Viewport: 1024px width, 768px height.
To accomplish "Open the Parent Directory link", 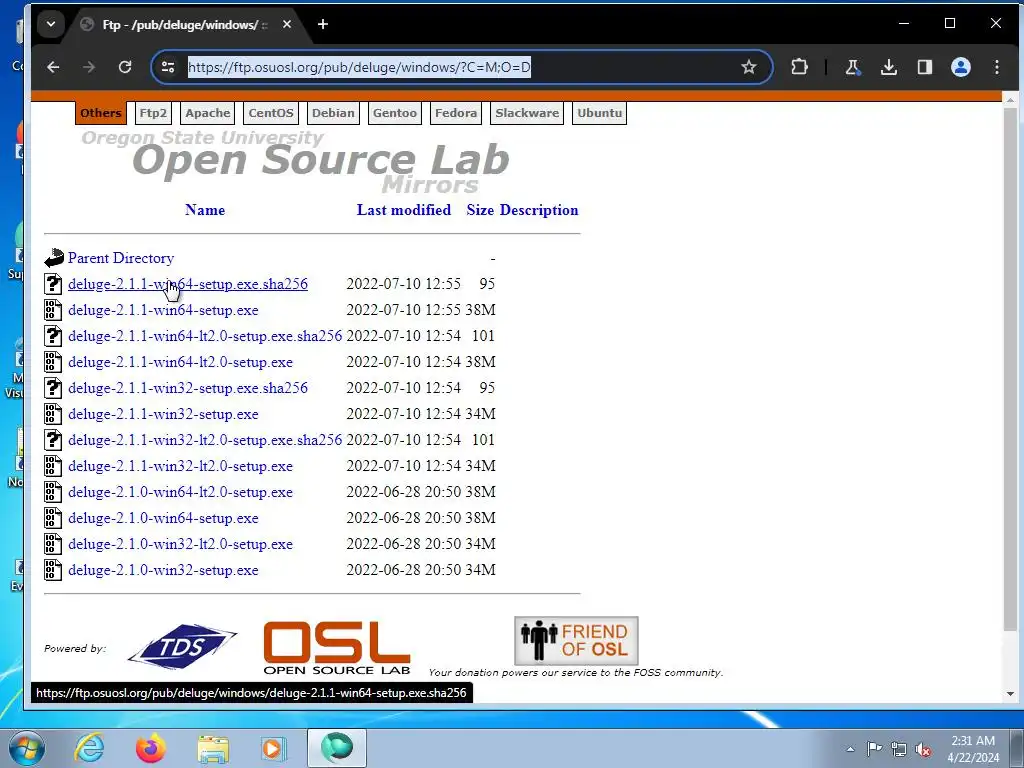I will (x=121, y=258).
